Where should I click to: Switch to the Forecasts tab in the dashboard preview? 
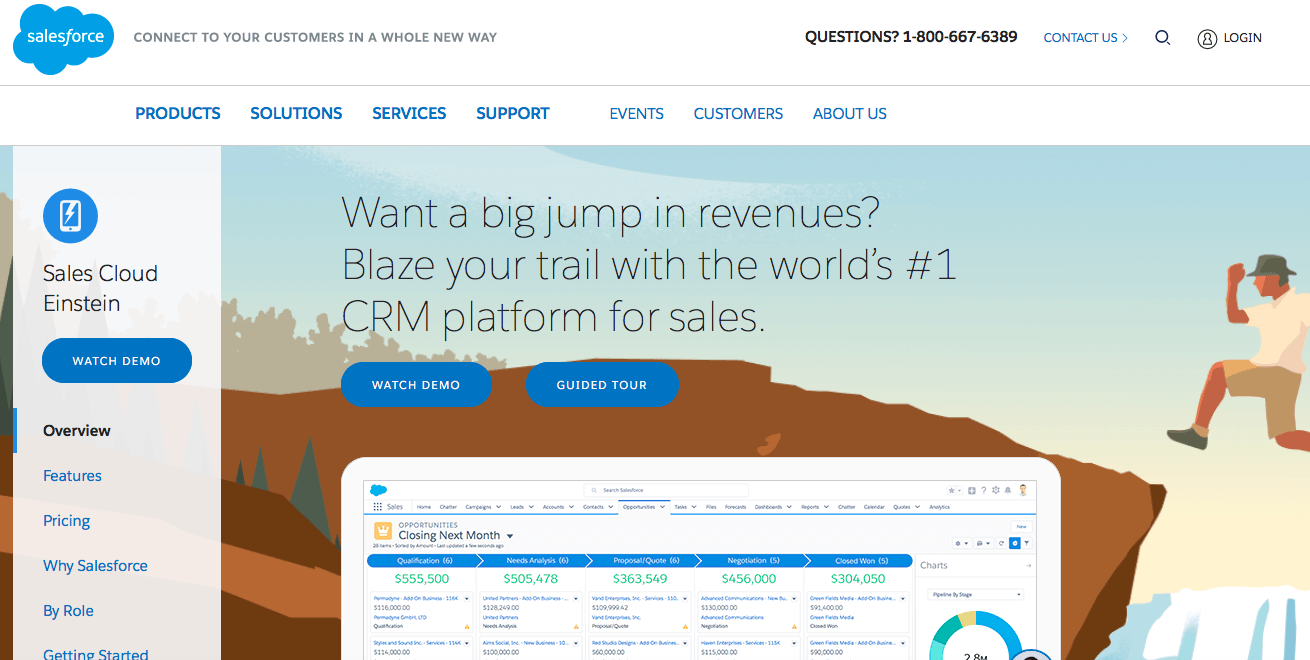[x=735, y=507]
